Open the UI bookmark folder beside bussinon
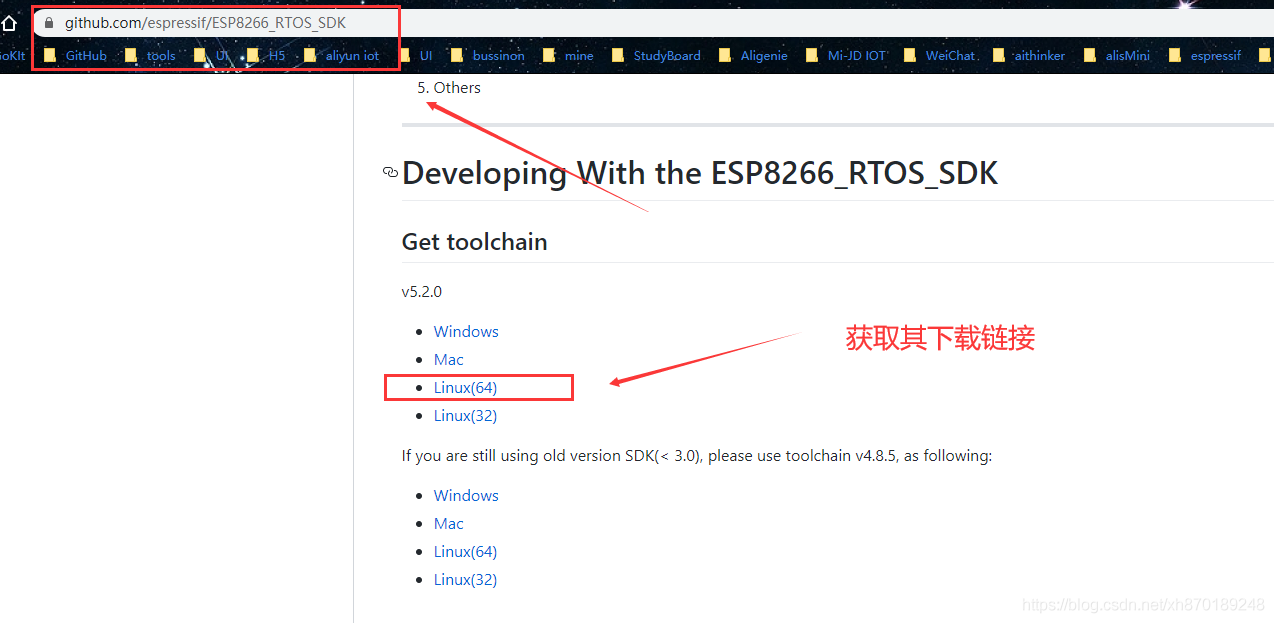This screenshot has height=623, width=1274. 416,56
